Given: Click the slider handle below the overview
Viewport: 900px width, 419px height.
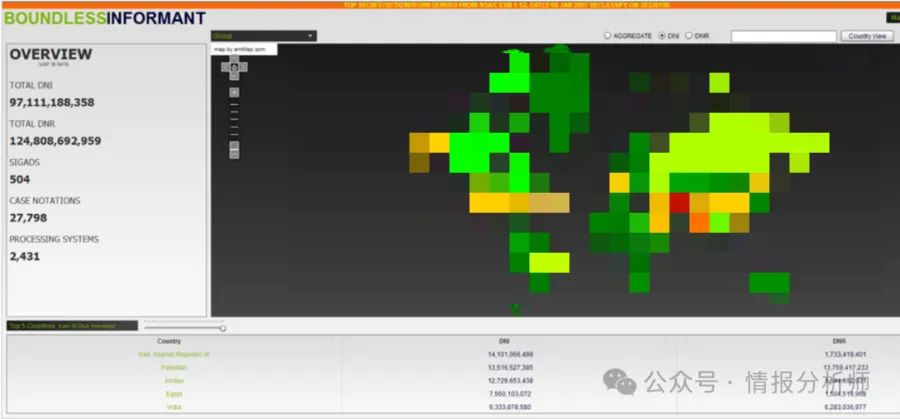Looking at the screenshot, I should click(222, 327).
